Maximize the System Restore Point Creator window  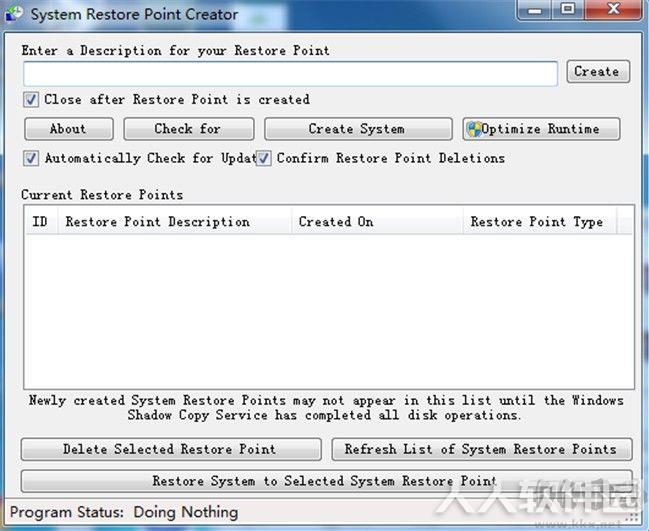(x=568, y=10)
